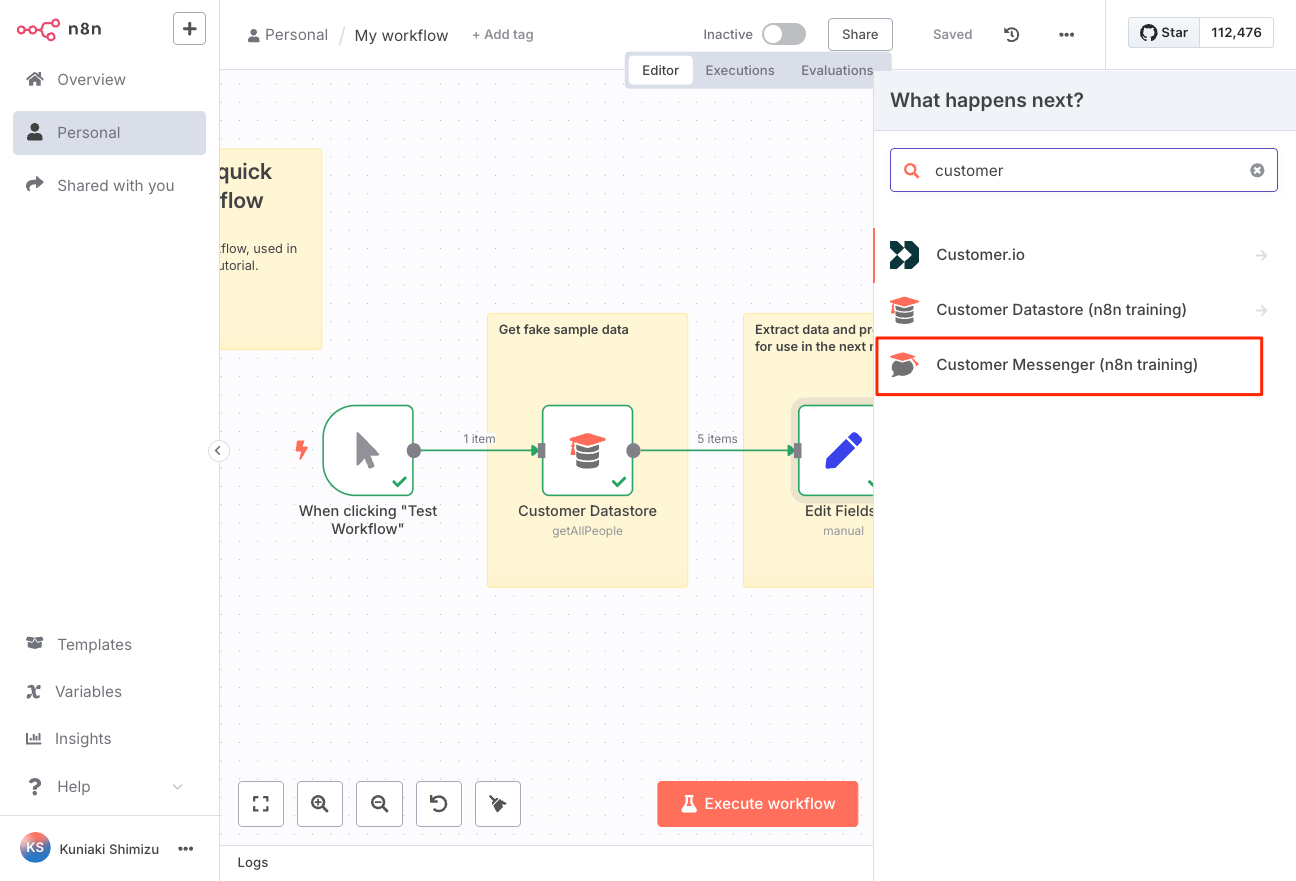Screen dimensions: 1296x881
Task: Click the trigger lightning bolt icon
Action: point(301,450)
